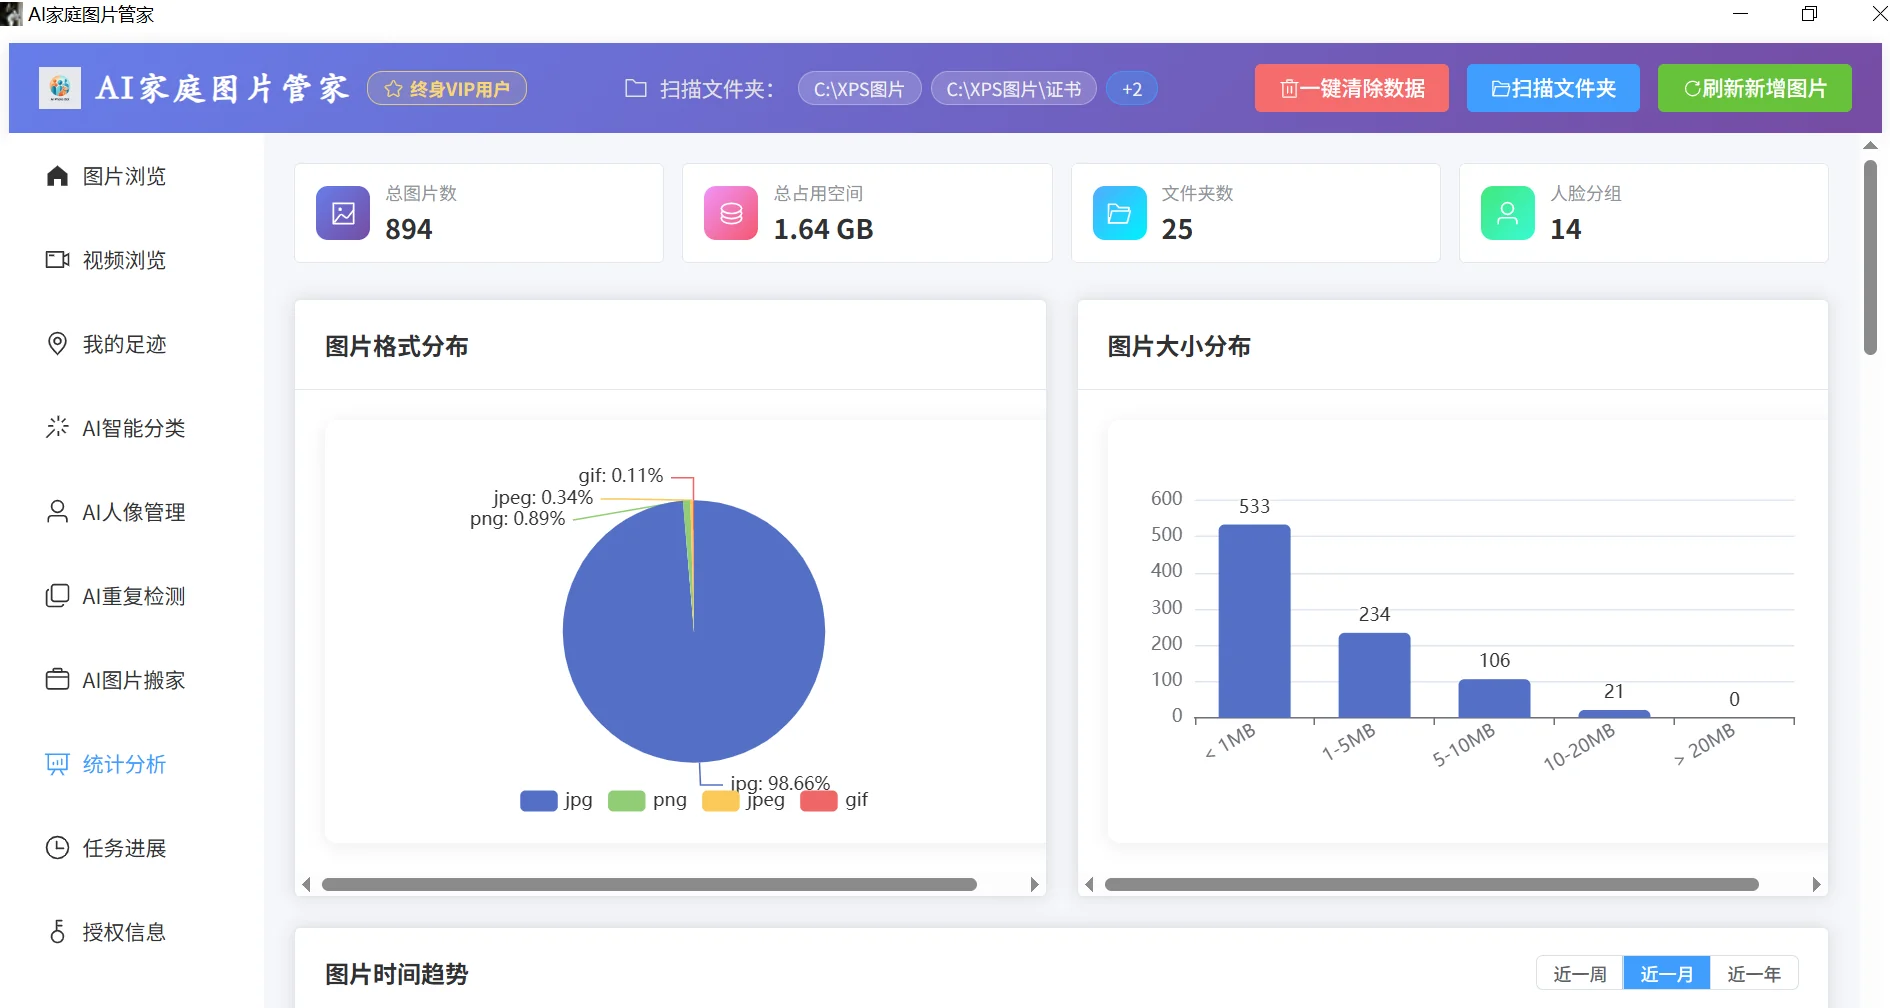Viewport: 1890px width, 1008px height.
Task: Select the 近一周 time range tab
Action: tap(1580, 974)
